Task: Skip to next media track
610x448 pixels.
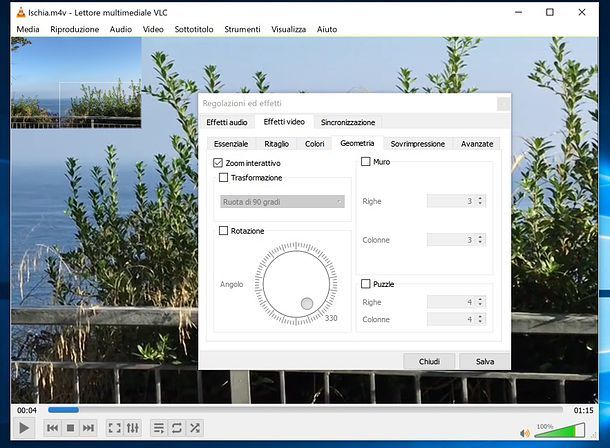Action: coord(88,428)
